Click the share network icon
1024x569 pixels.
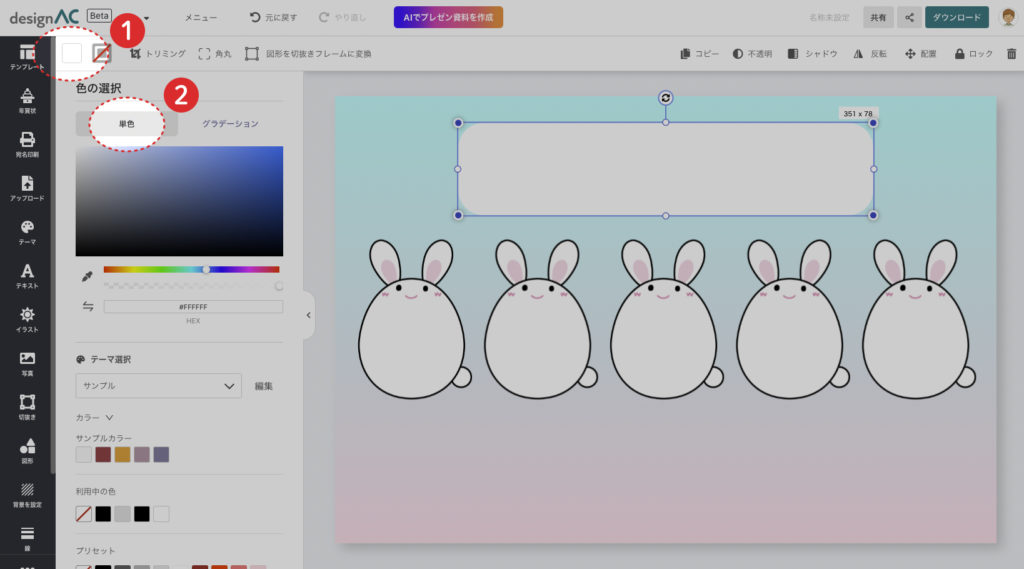coord(909,17)
